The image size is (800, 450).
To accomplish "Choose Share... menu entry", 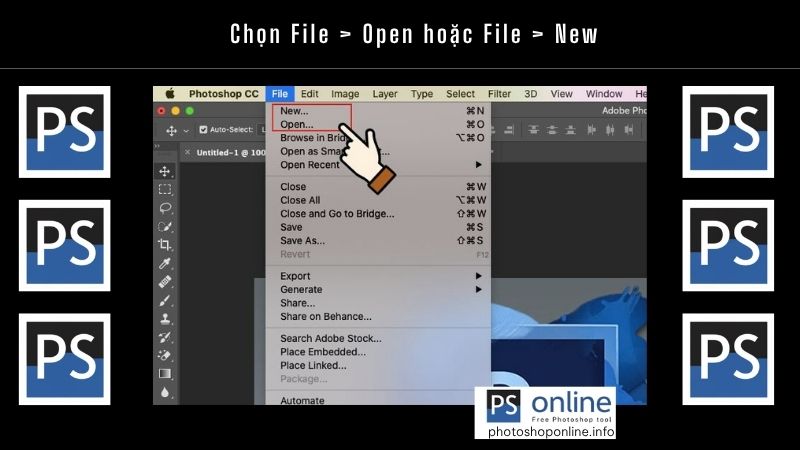I will pos(378,303).
